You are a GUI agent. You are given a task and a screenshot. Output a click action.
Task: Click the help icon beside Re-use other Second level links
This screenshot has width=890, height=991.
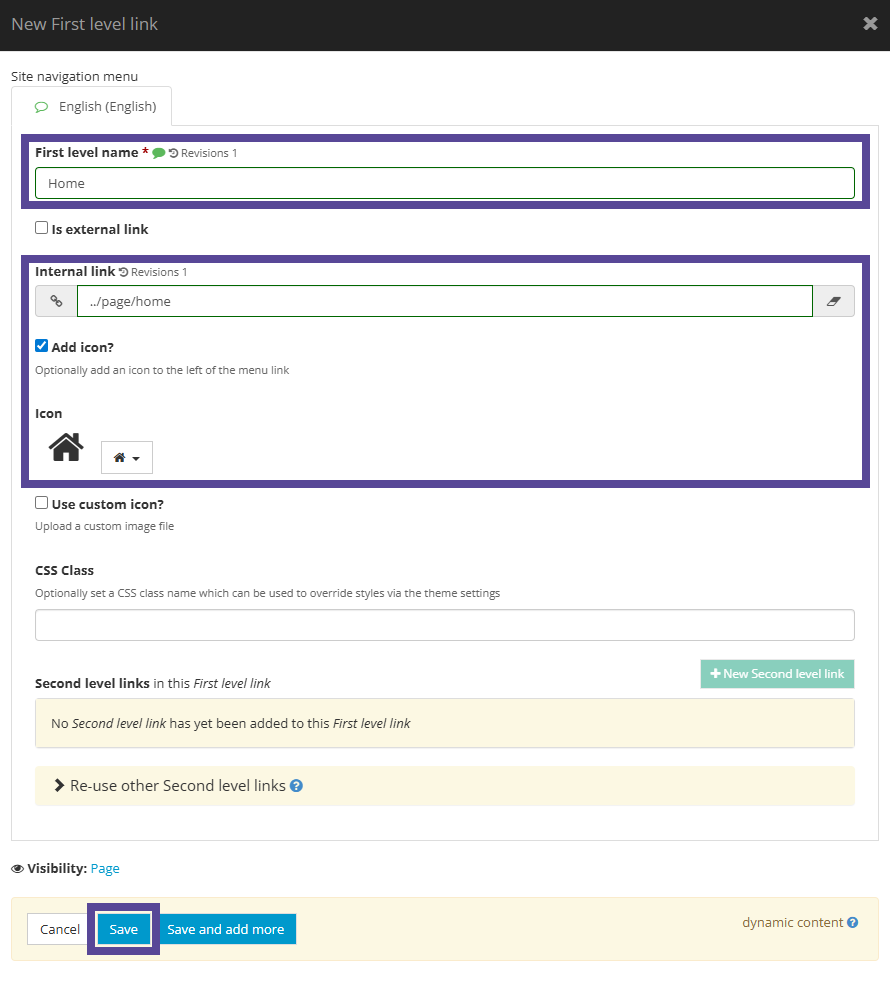pos(295,786)
